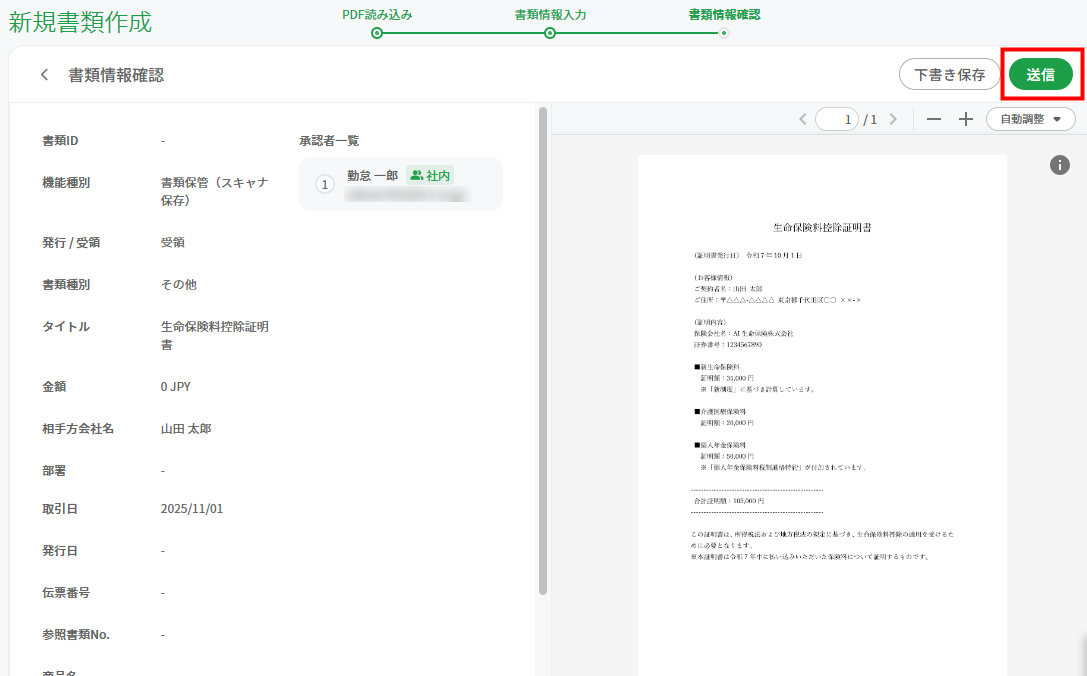Click the 承認者一覧 label
This screenshot has height=676, width=1087.
point(329,141)
